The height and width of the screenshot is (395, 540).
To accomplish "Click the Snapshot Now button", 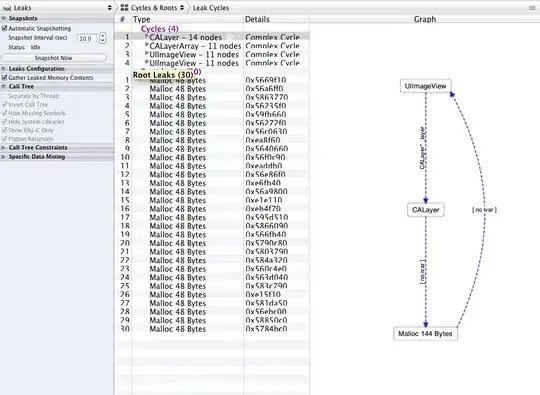I will point(53,58).
